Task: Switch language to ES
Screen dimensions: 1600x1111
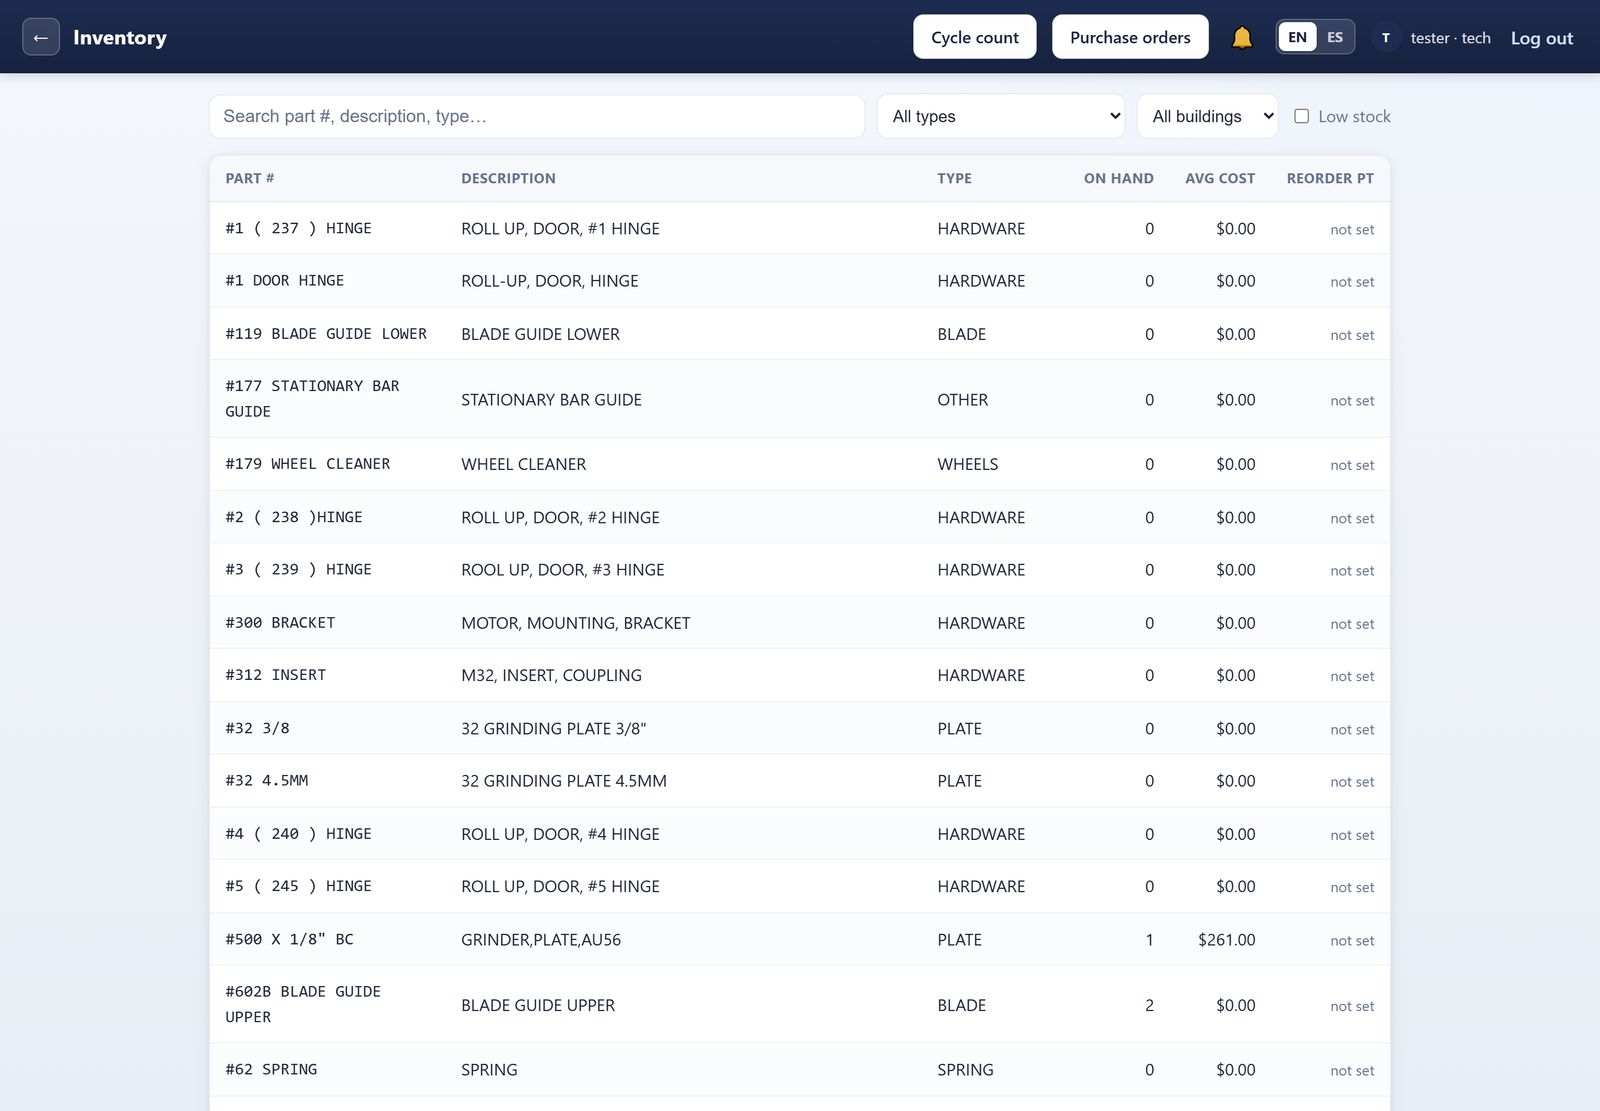Action: pyautogui.click(x=1335, y=37)
